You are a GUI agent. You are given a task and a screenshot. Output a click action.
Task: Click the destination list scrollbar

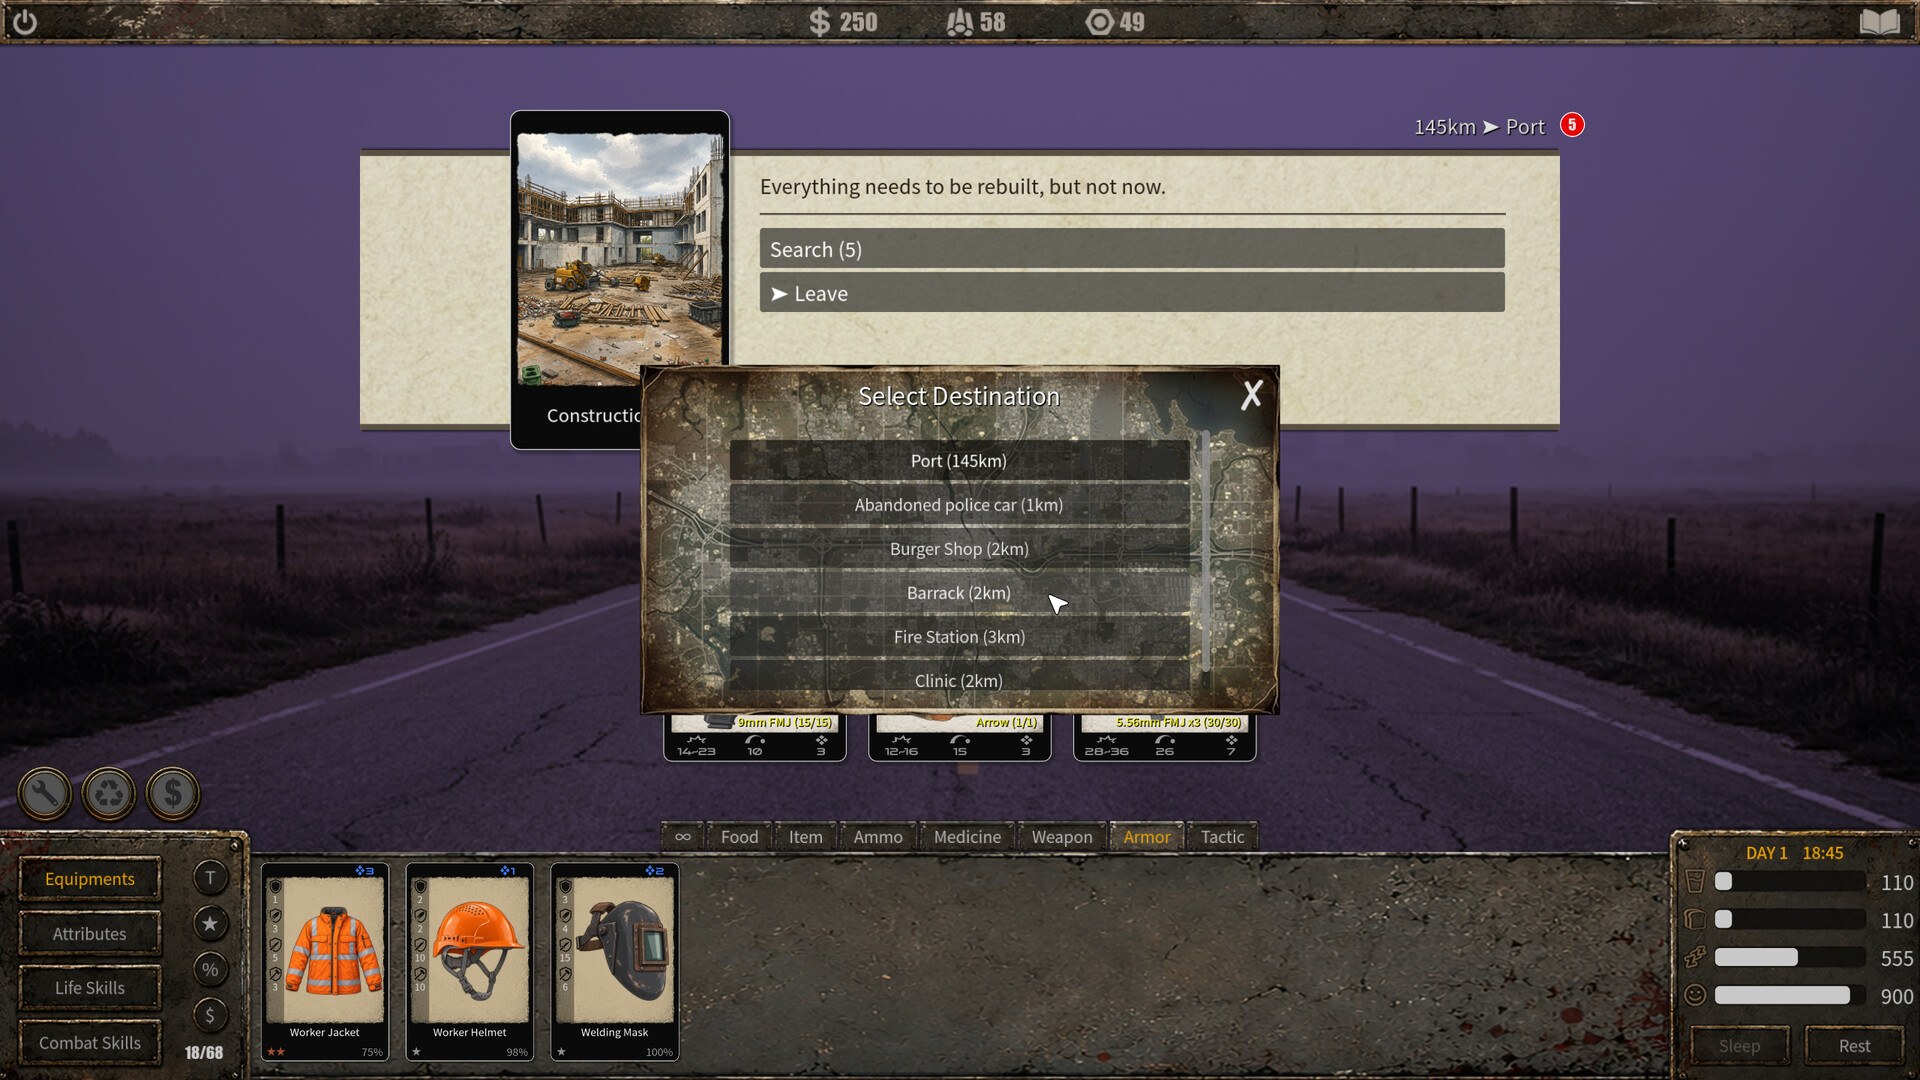1206,552
